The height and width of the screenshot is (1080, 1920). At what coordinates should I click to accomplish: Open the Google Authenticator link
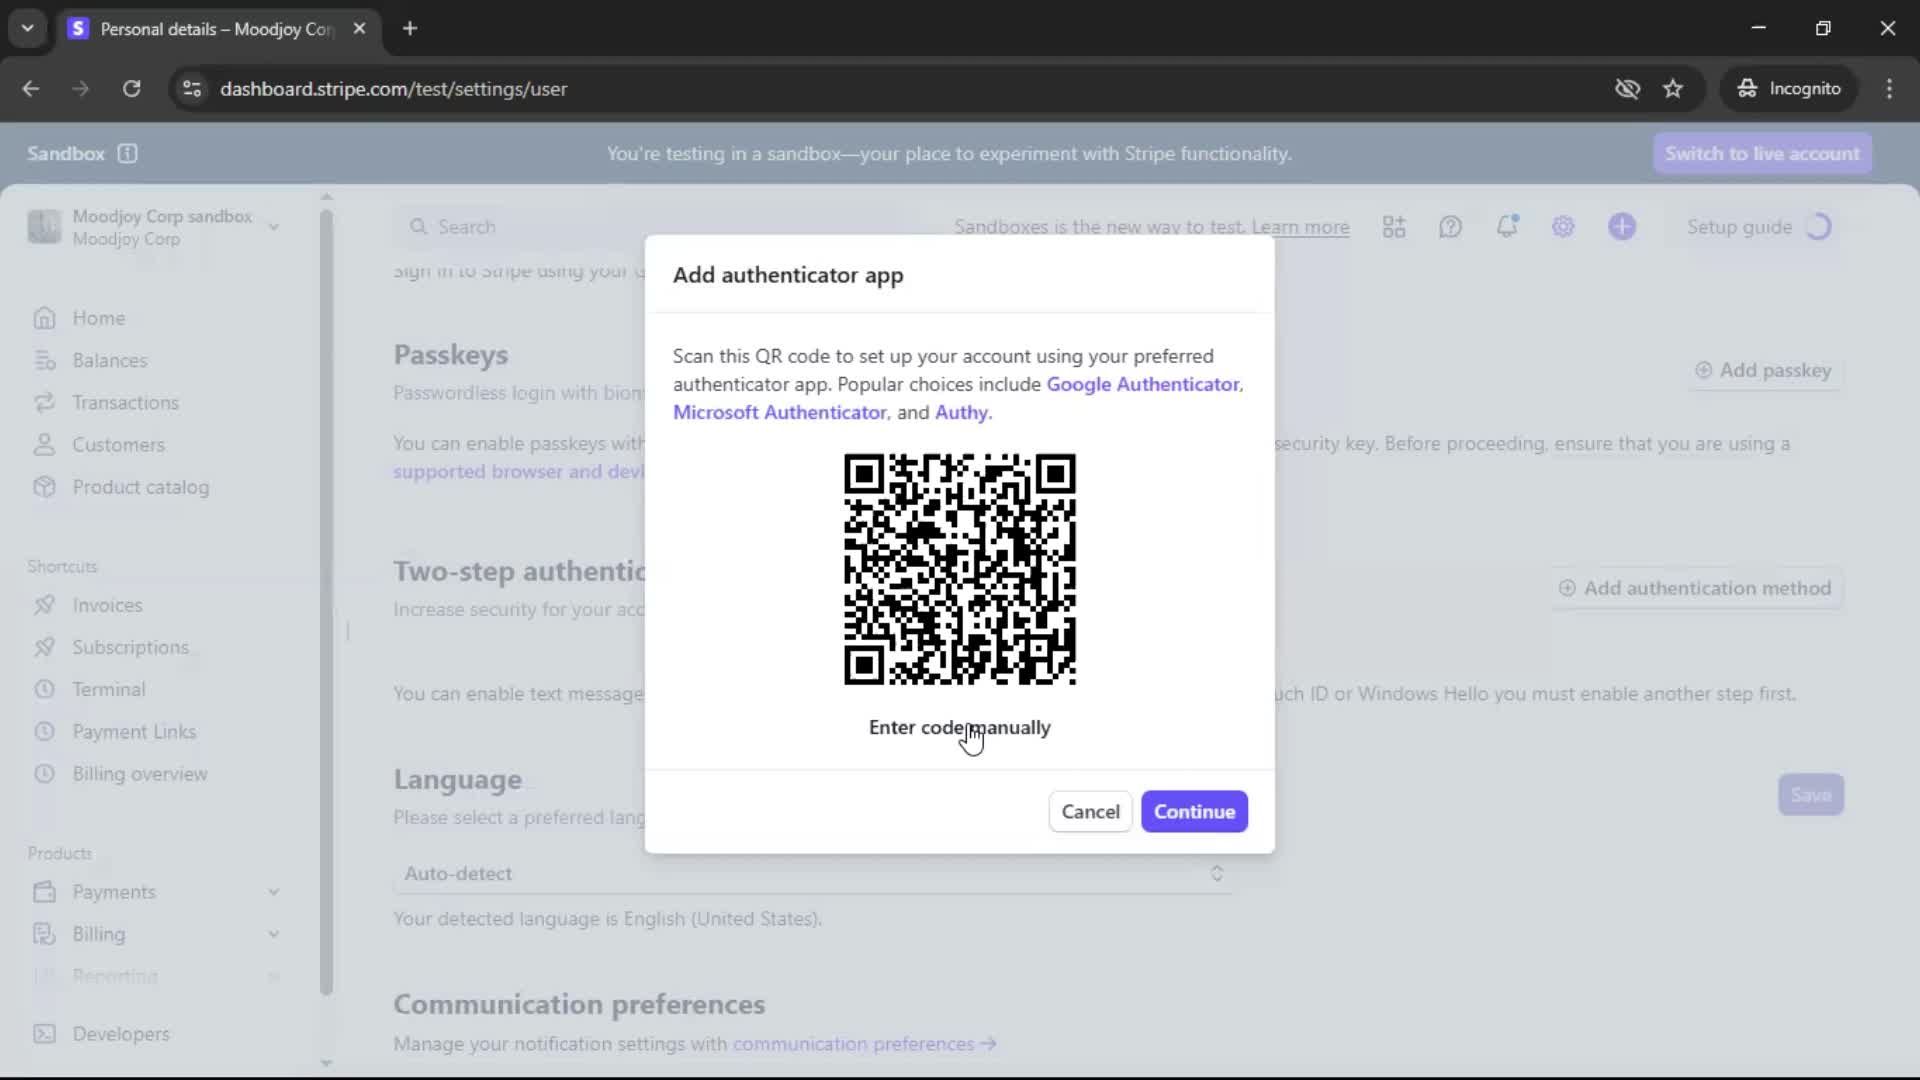tap(1142, 384)
